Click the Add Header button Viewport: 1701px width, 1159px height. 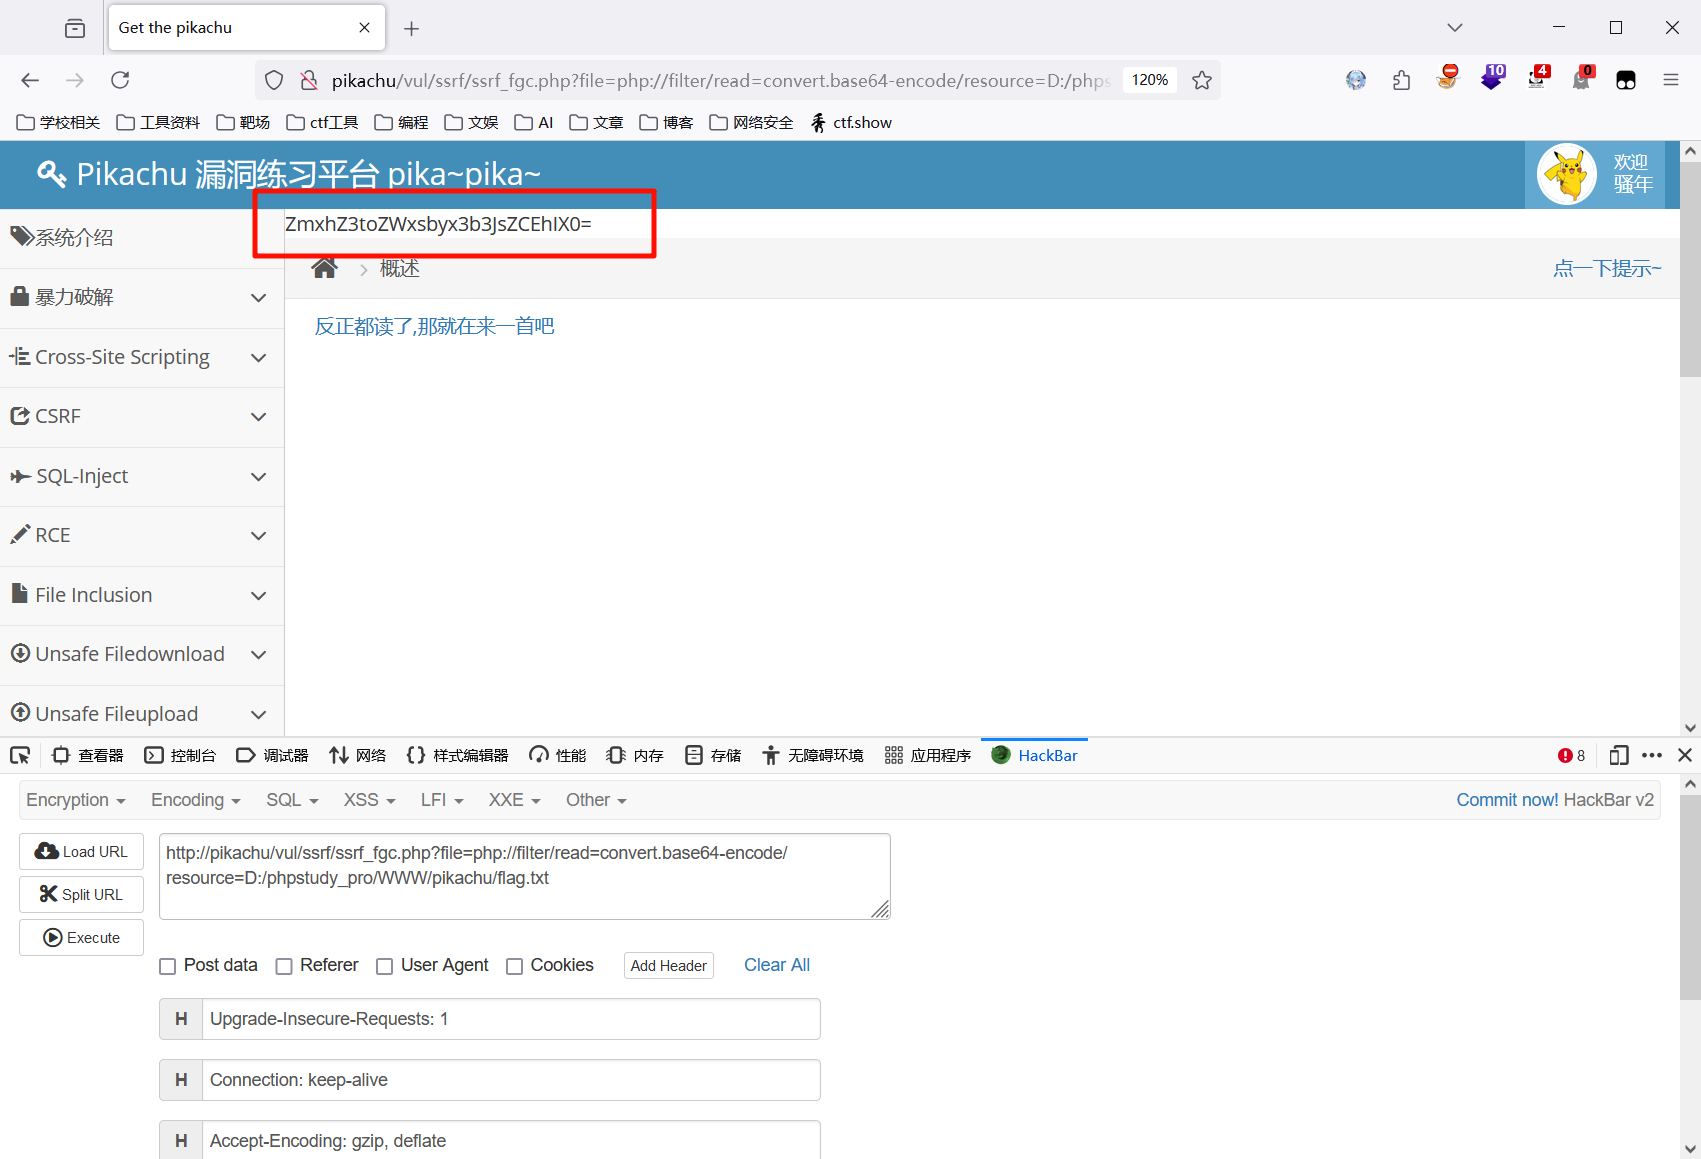click(x=669, y=965)
